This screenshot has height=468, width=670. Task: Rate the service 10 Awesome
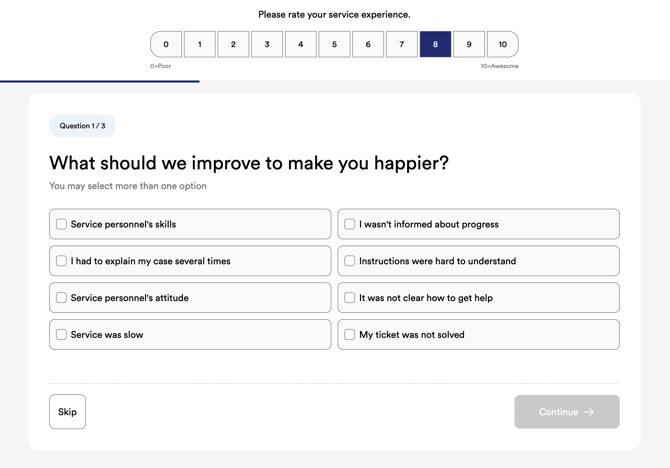(503, 44)
